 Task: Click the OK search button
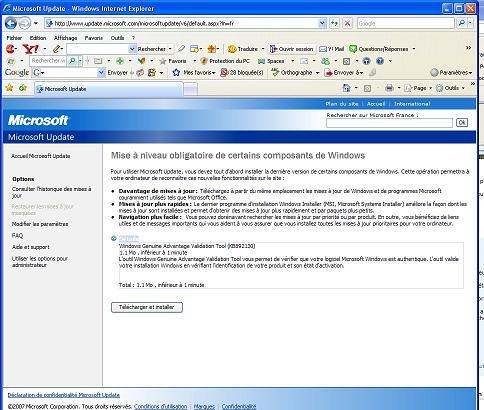pyautogui.click(x=462, y=123)
